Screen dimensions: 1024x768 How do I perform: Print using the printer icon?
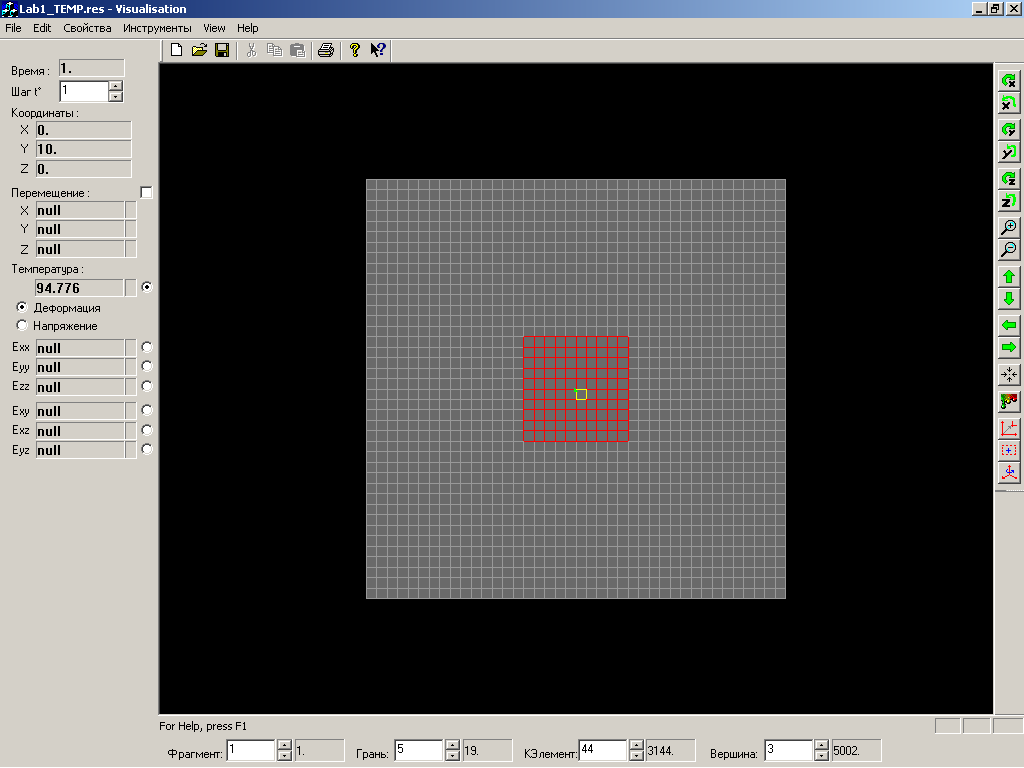pyautogui.click(x=326, y=50)
